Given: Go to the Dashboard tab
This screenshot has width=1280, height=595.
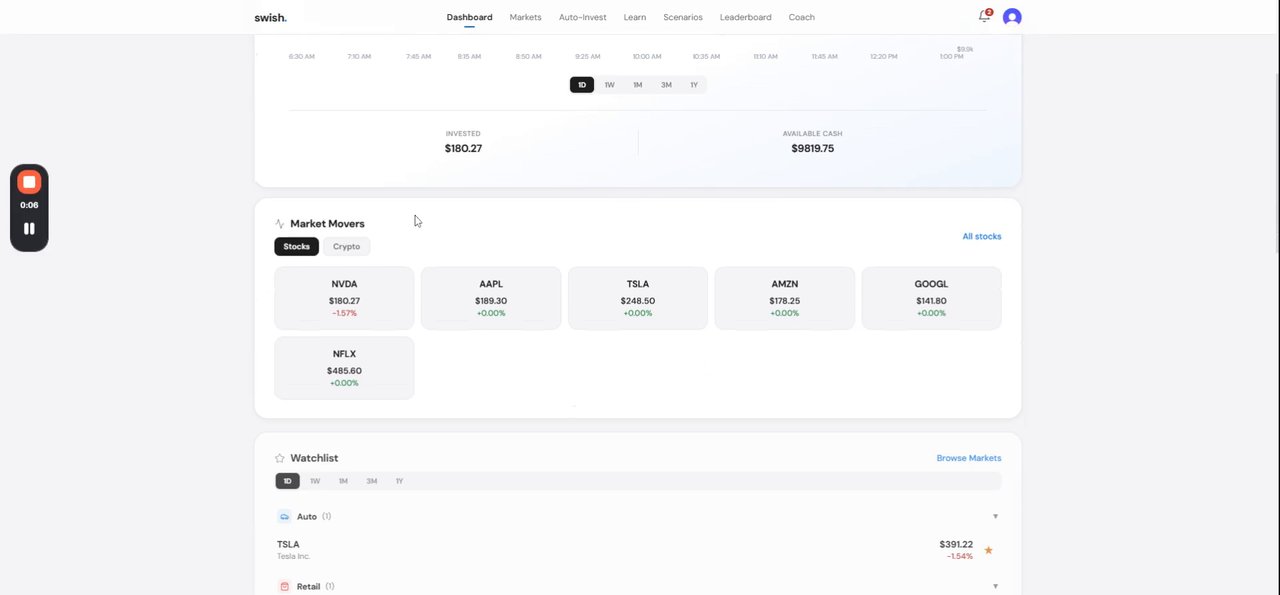Looking at the screenshot, I should click(x=469, y=17).
